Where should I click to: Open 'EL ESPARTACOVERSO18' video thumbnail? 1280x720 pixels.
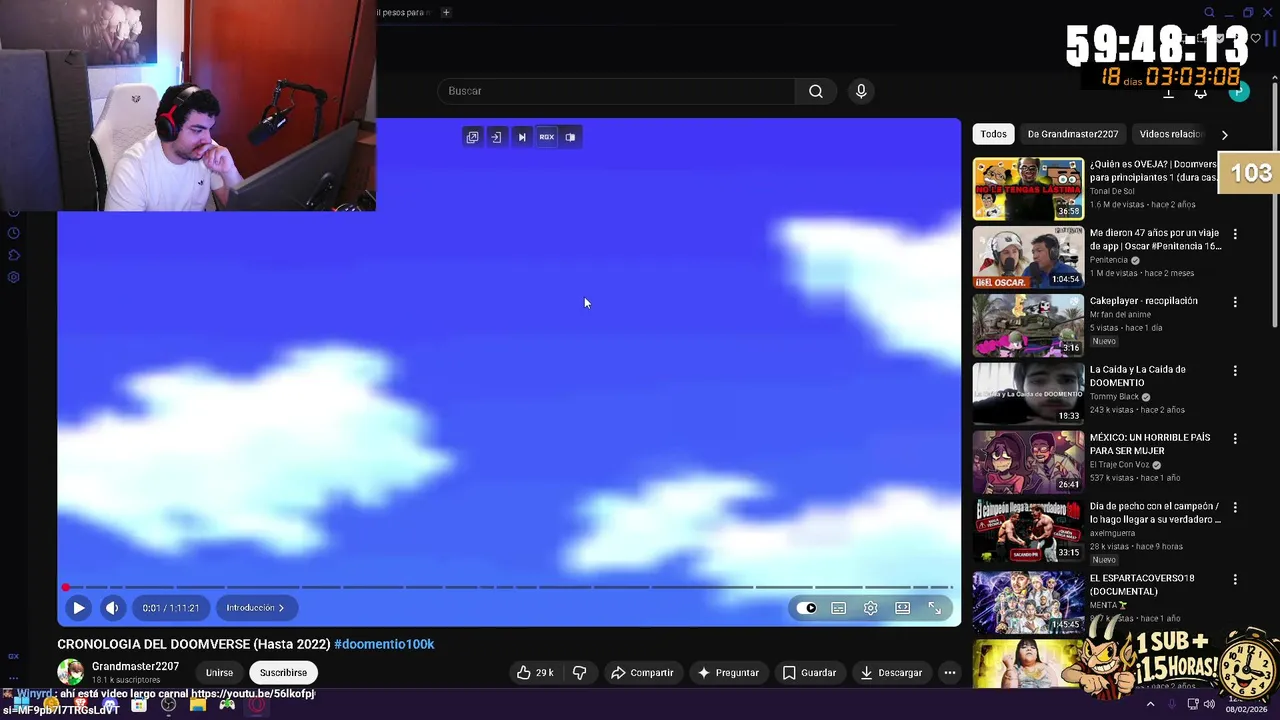point(1028,602)
